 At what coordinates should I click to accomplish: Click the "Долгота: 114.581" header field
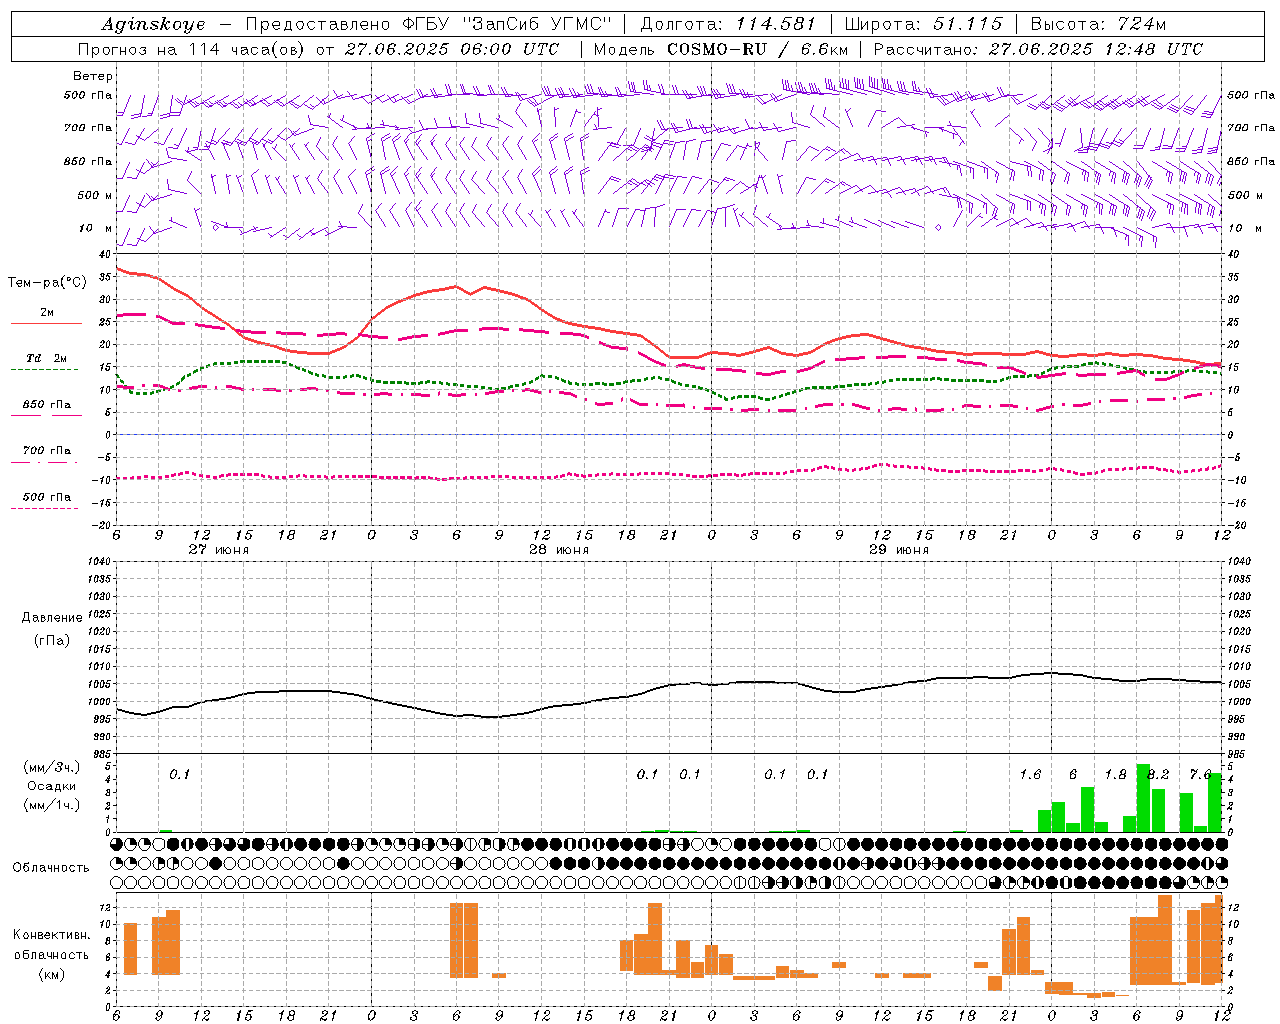pos(727,24)
